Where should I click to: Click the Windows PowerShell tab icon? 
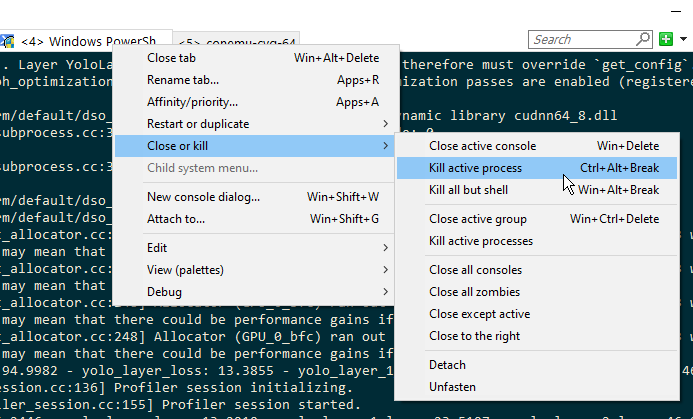tap(7, 41)
